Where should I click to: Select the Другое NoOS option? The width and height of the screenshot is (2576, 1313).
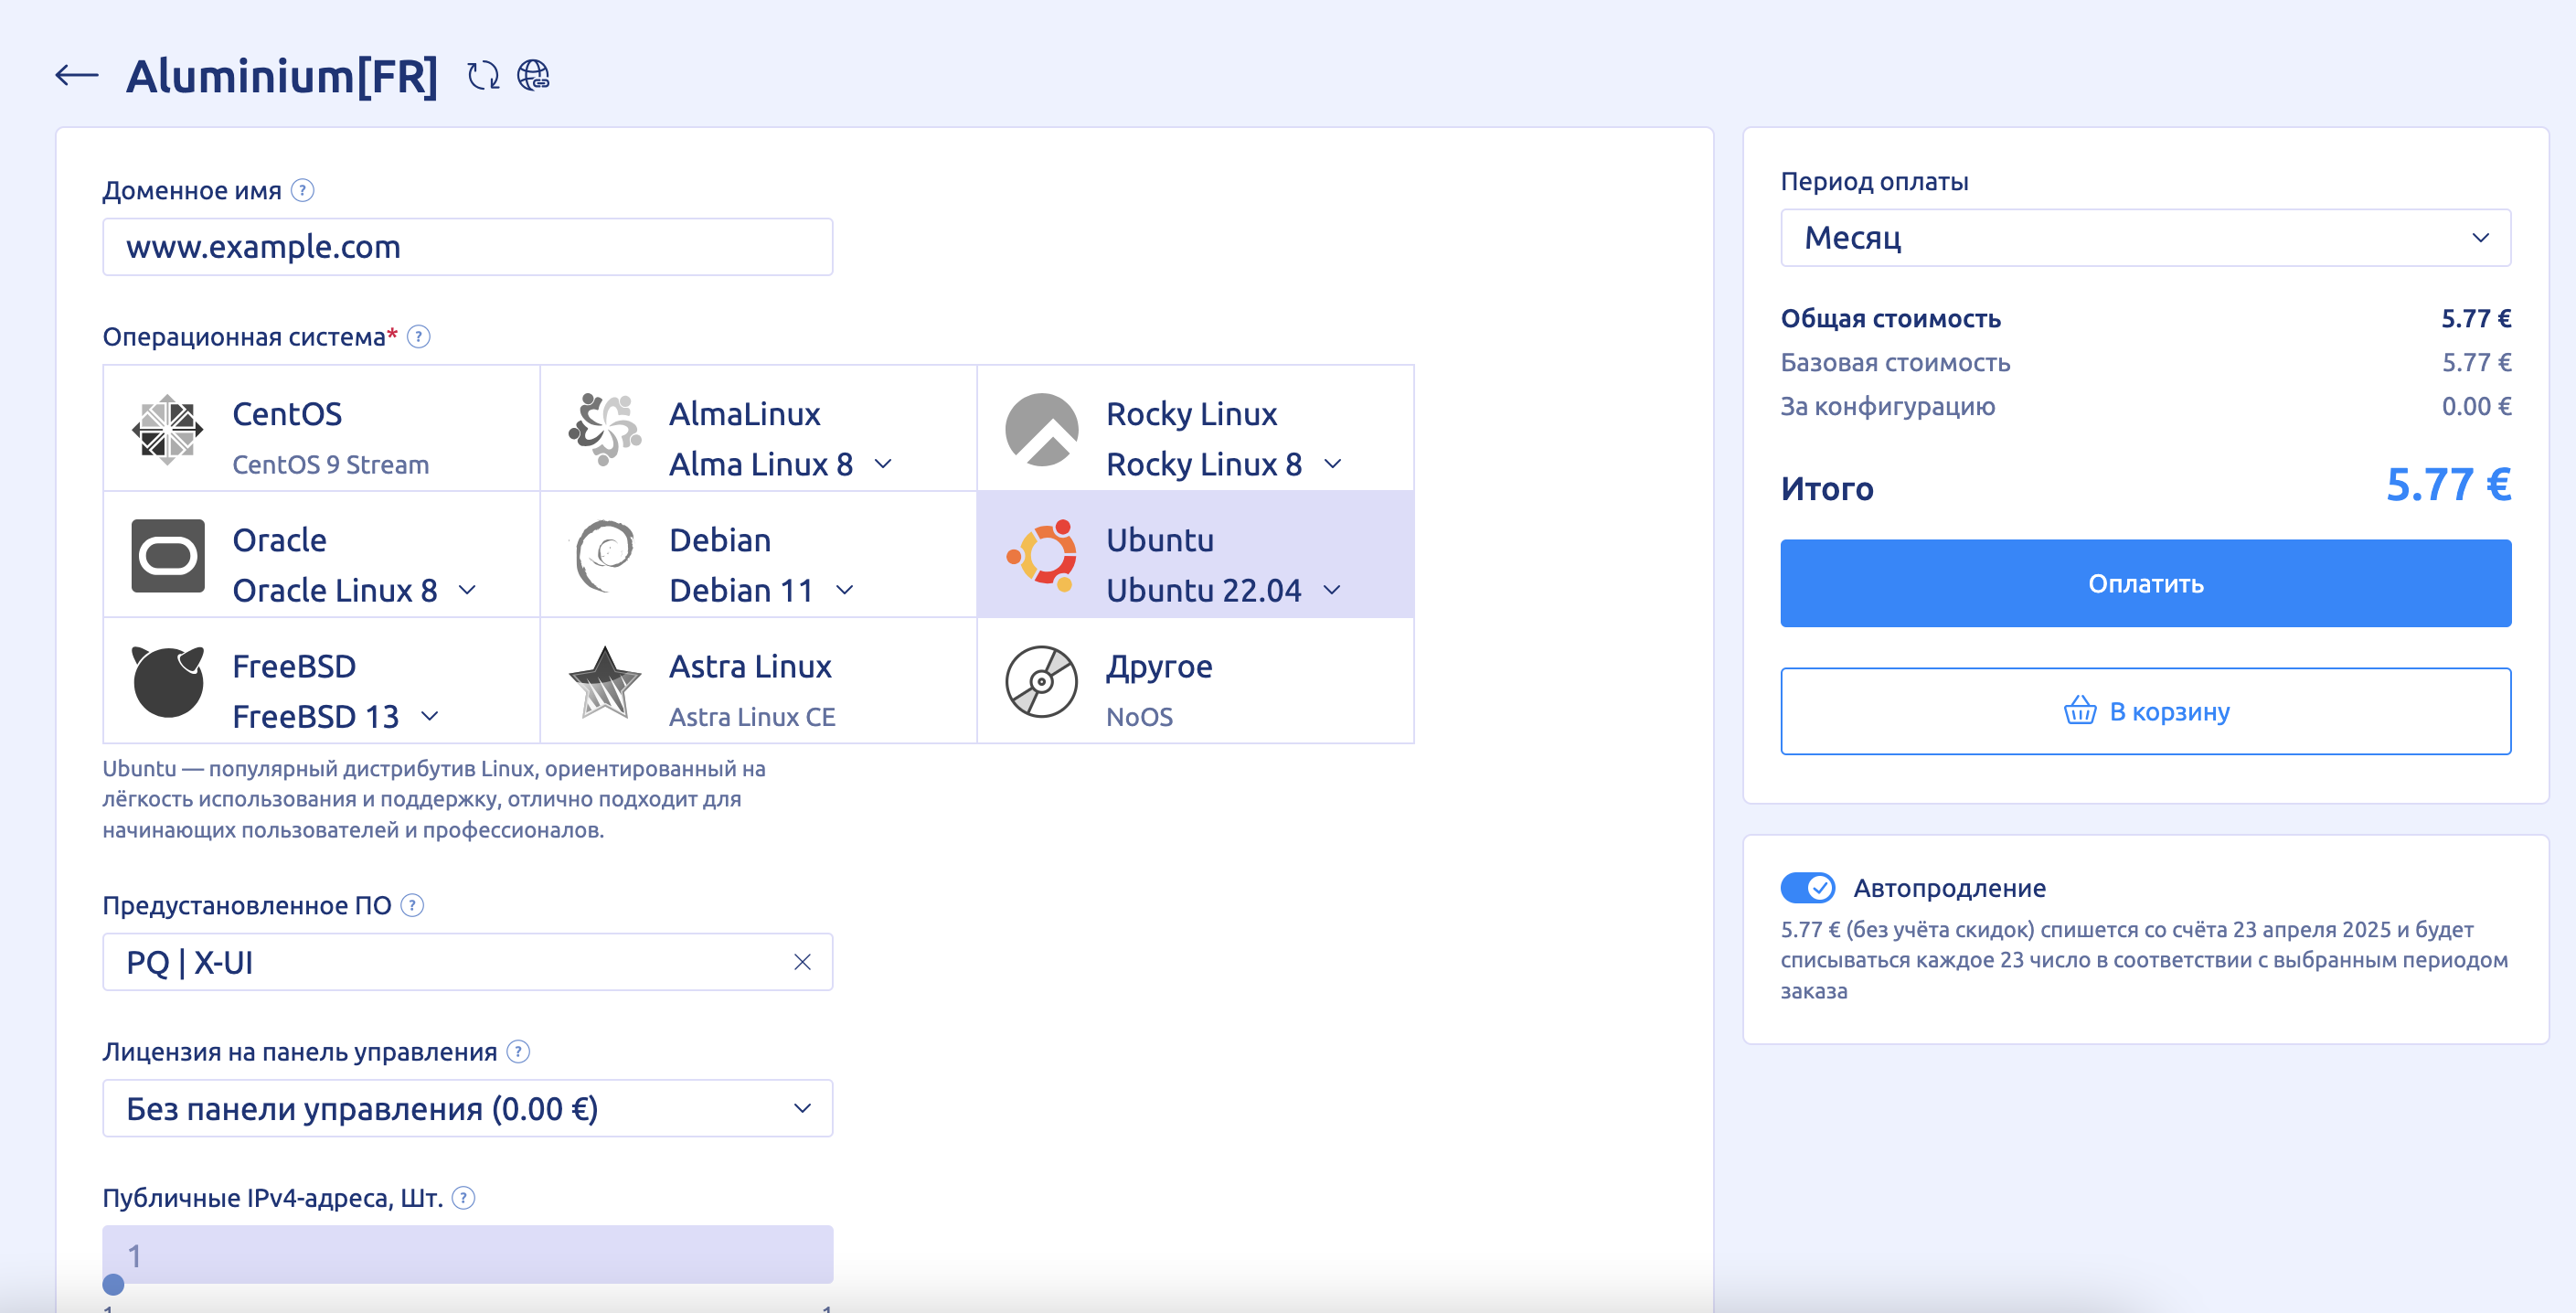(x=1195, y=681)
